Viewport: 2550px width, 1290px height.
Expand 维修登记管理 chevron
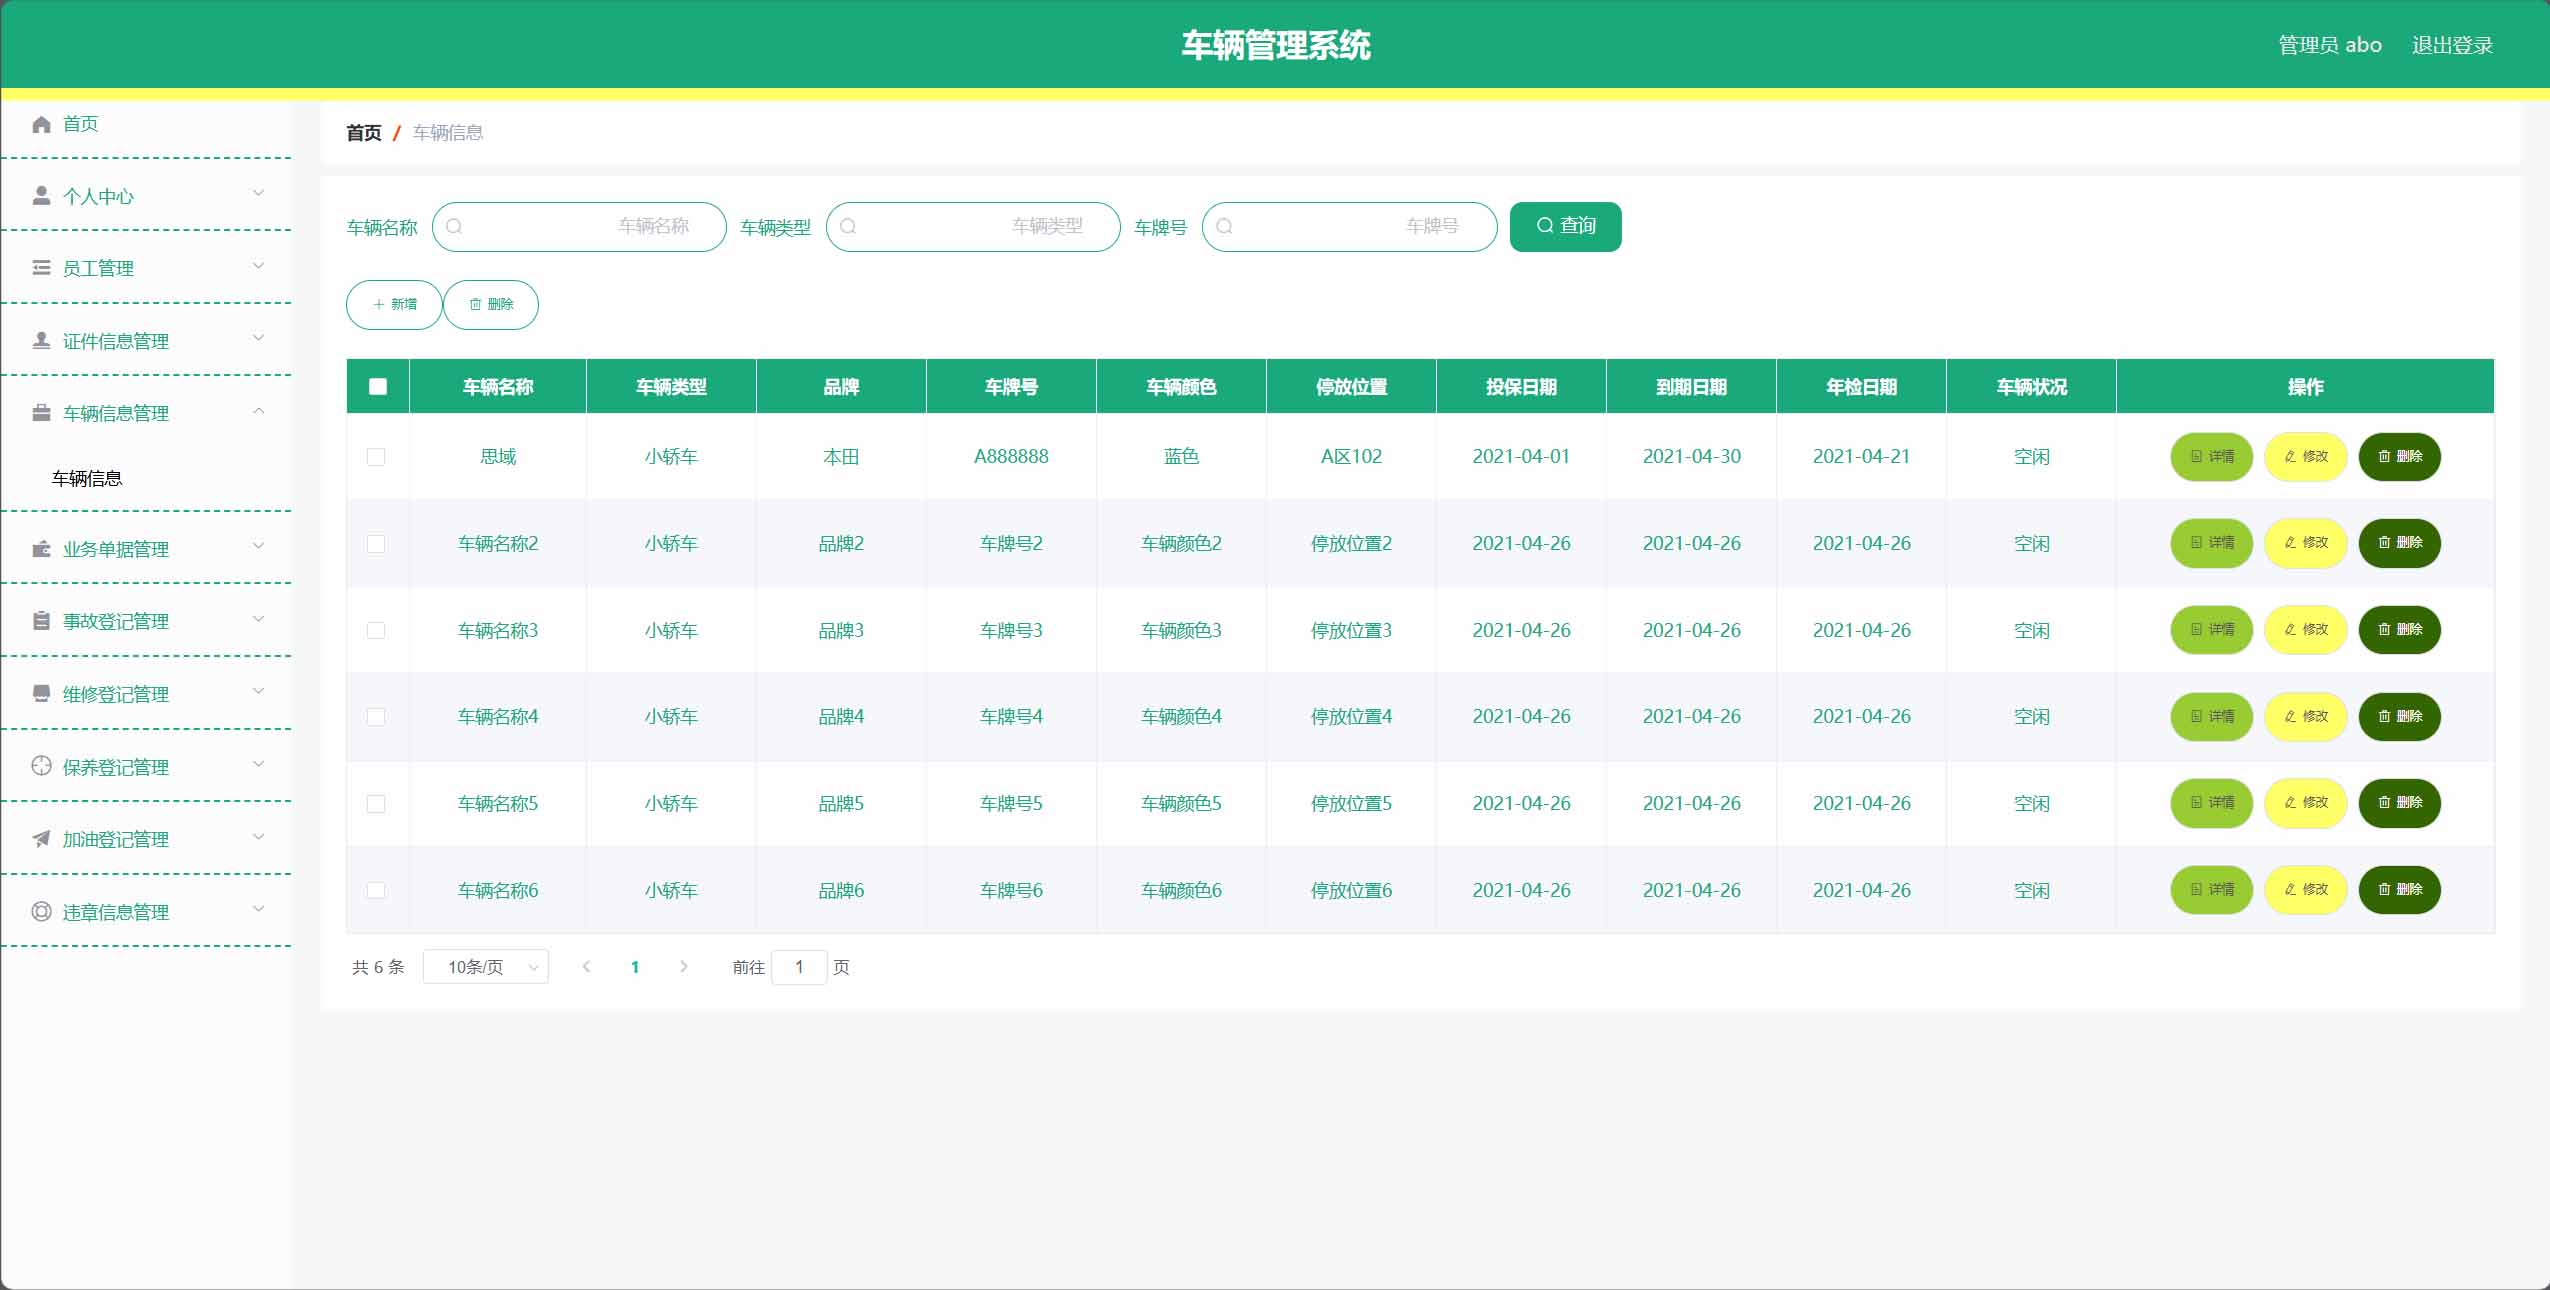[x=258, y=691]
